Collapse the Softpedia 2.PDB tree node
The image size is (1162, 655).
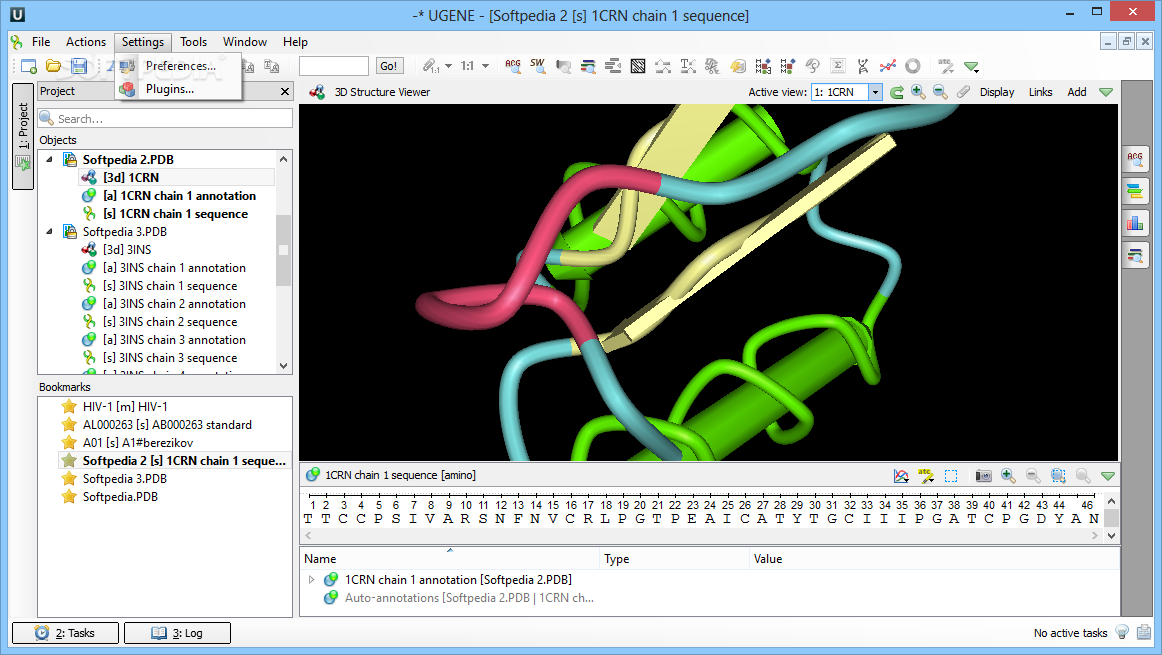point(50,159)
